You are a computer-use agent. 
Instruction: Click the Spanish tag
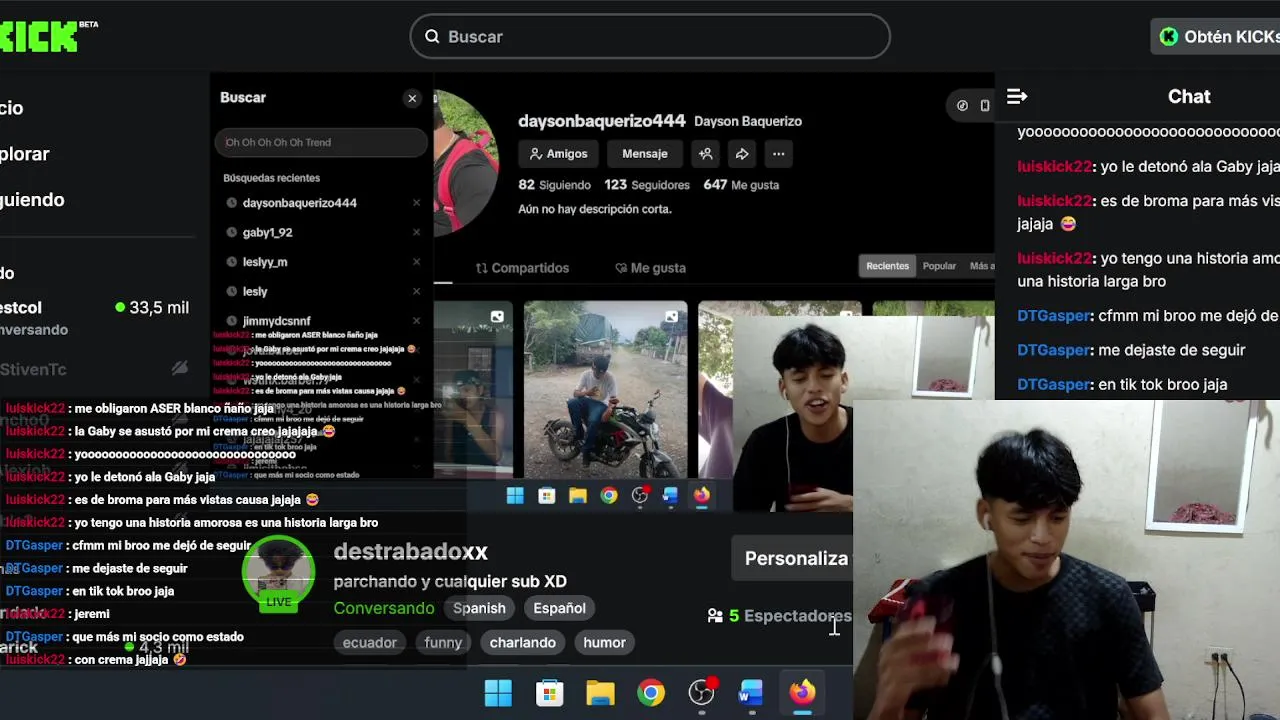click(479, 608)
